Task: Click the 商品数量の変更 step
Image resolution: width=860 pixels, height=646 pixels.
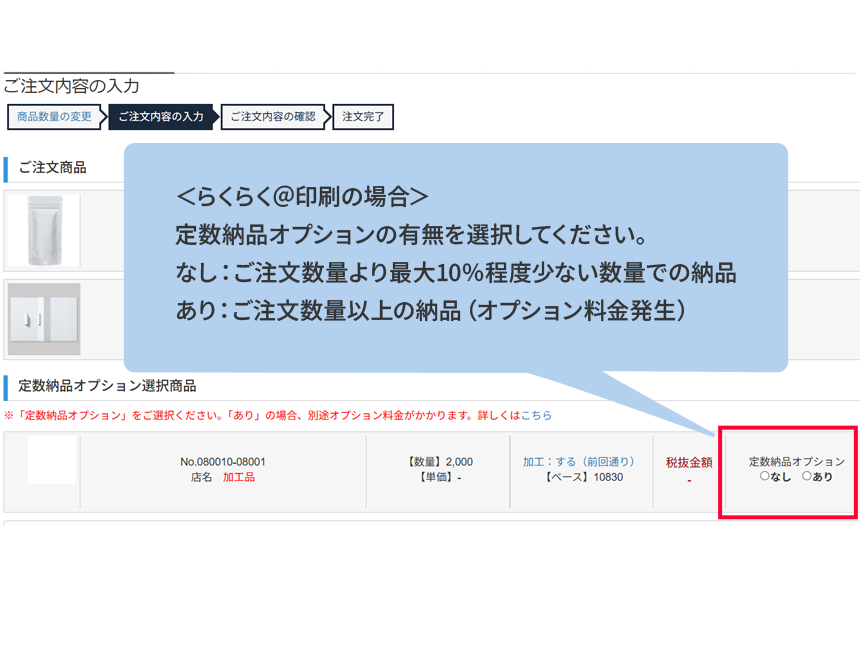Action: (54, 117)
